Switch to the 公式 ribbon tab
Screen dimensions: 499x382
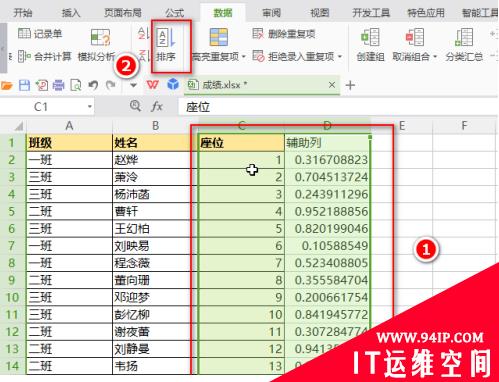(x=174, y=13)
